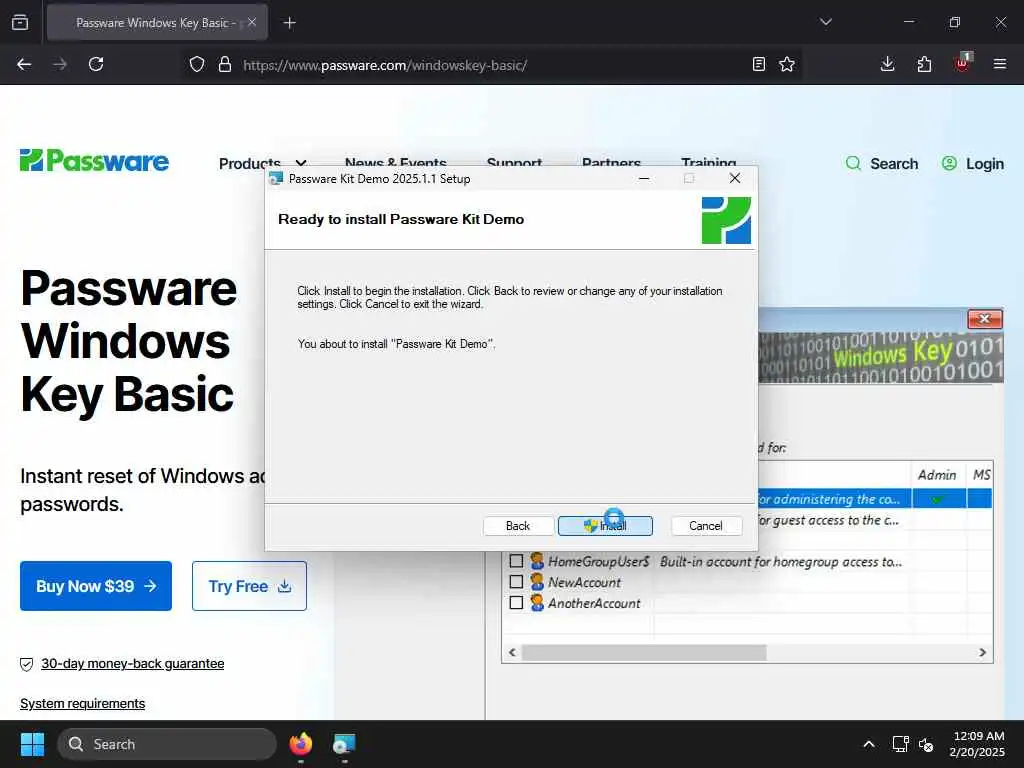Click the red close button on the Windows Key image

pyautogui.click(x=984, y=319)
